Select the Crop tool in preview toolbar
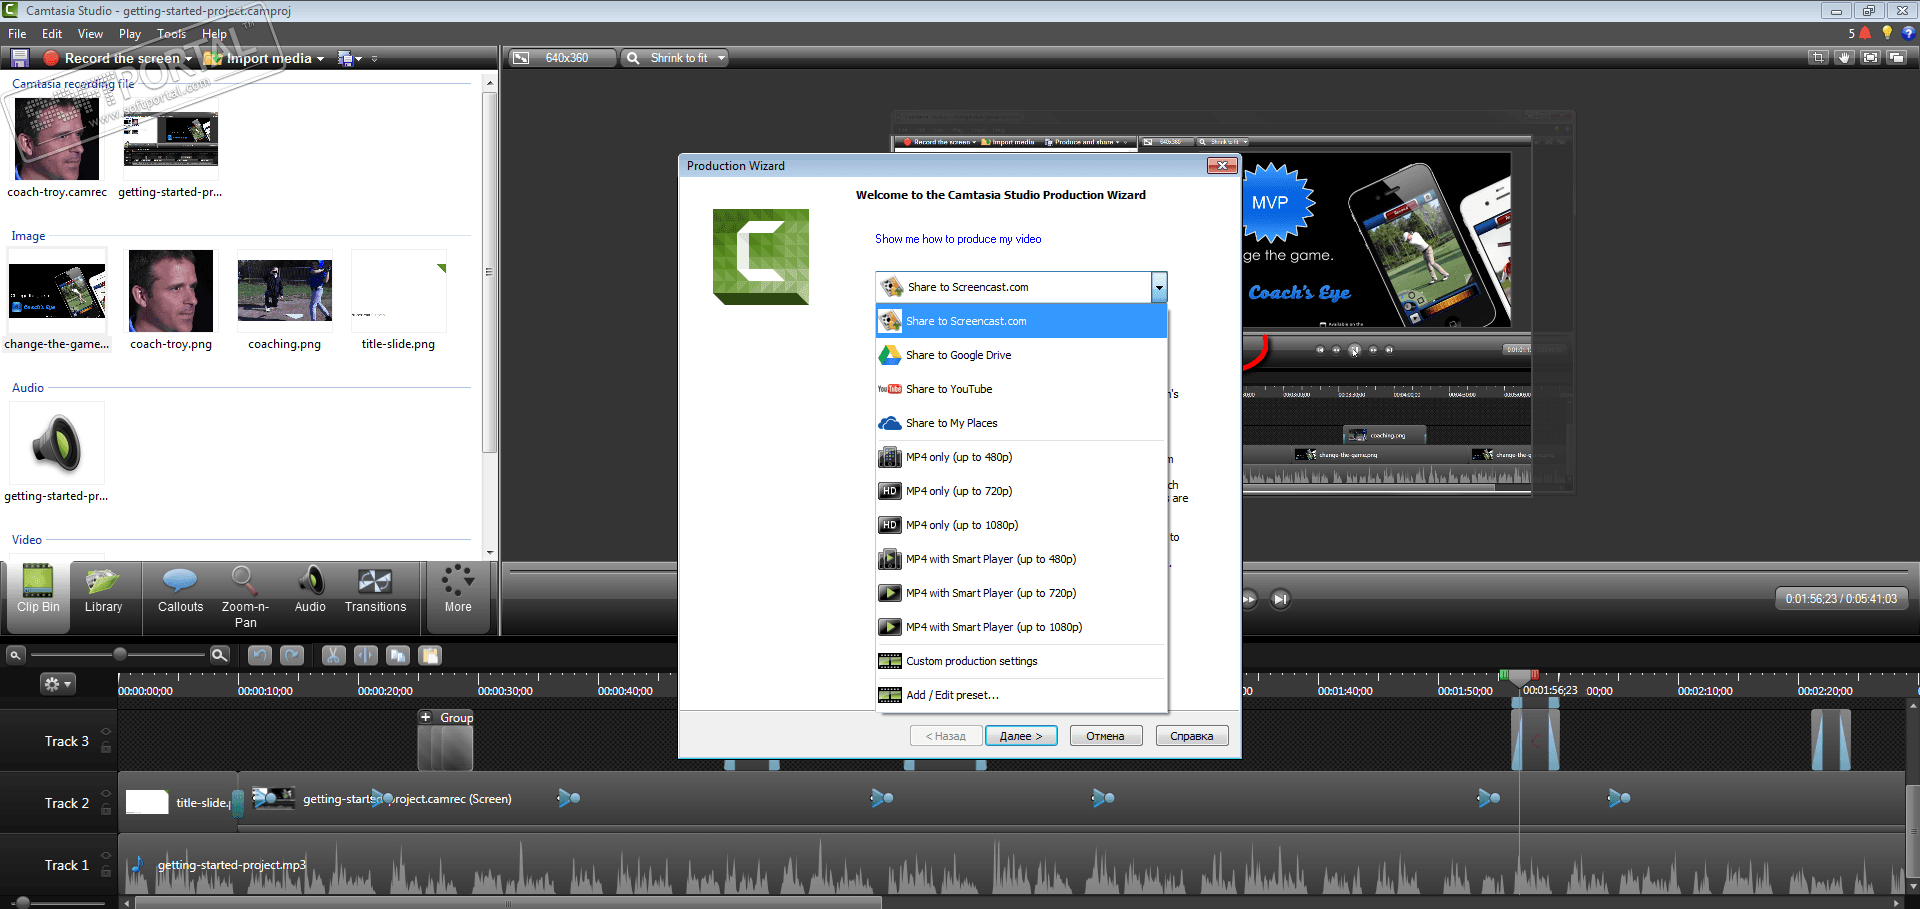Viewport: 1920px width, 909px height. coord(1818,58)
